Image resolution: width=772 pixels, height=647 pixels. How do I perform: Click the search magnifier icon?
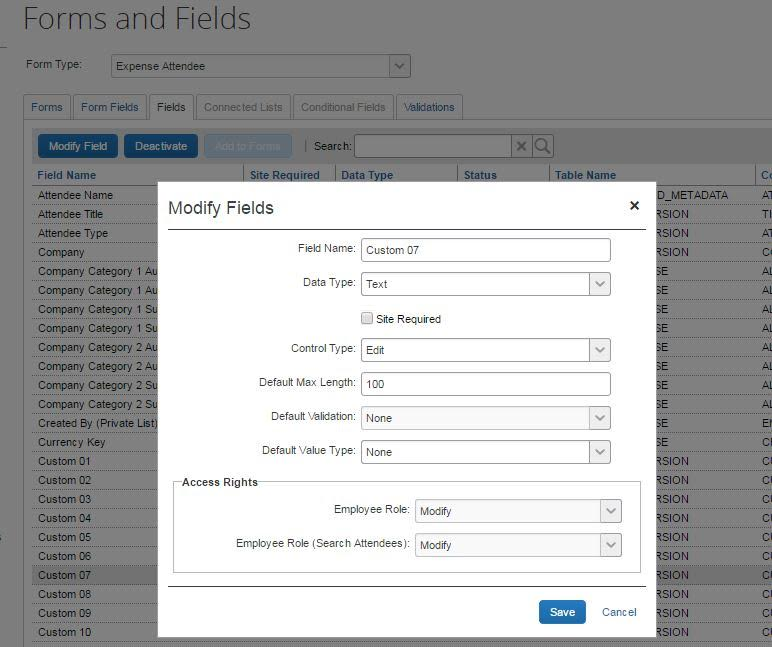pos(542,146)
